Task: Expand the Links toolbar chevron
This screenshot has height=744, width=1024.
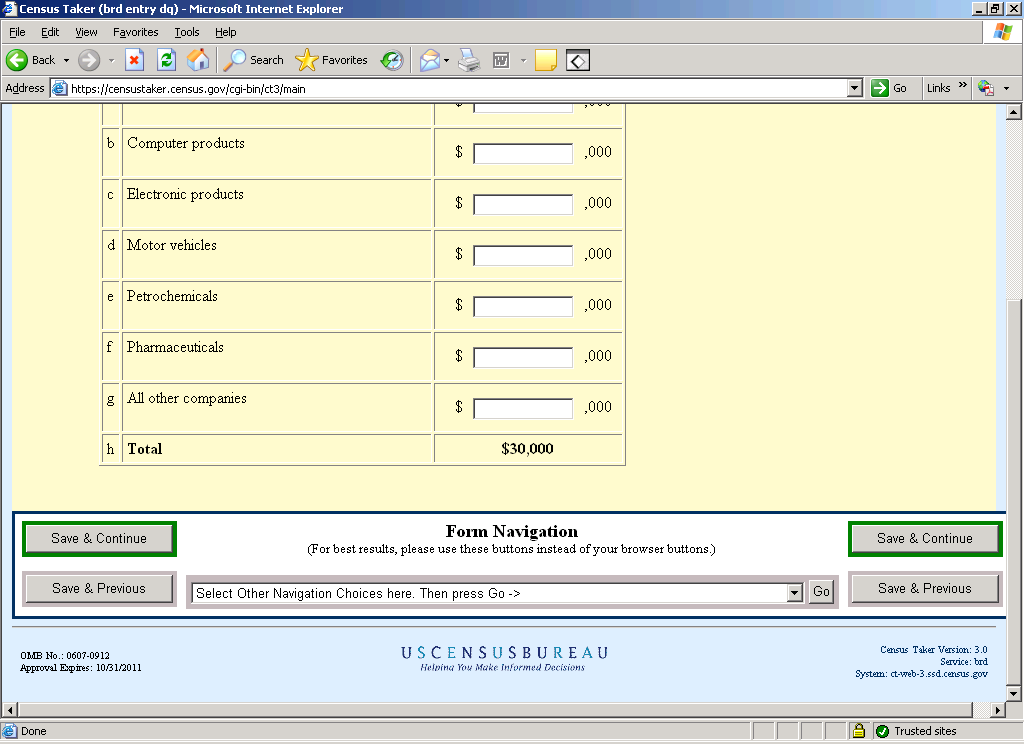Action: (x=963, y=87)
